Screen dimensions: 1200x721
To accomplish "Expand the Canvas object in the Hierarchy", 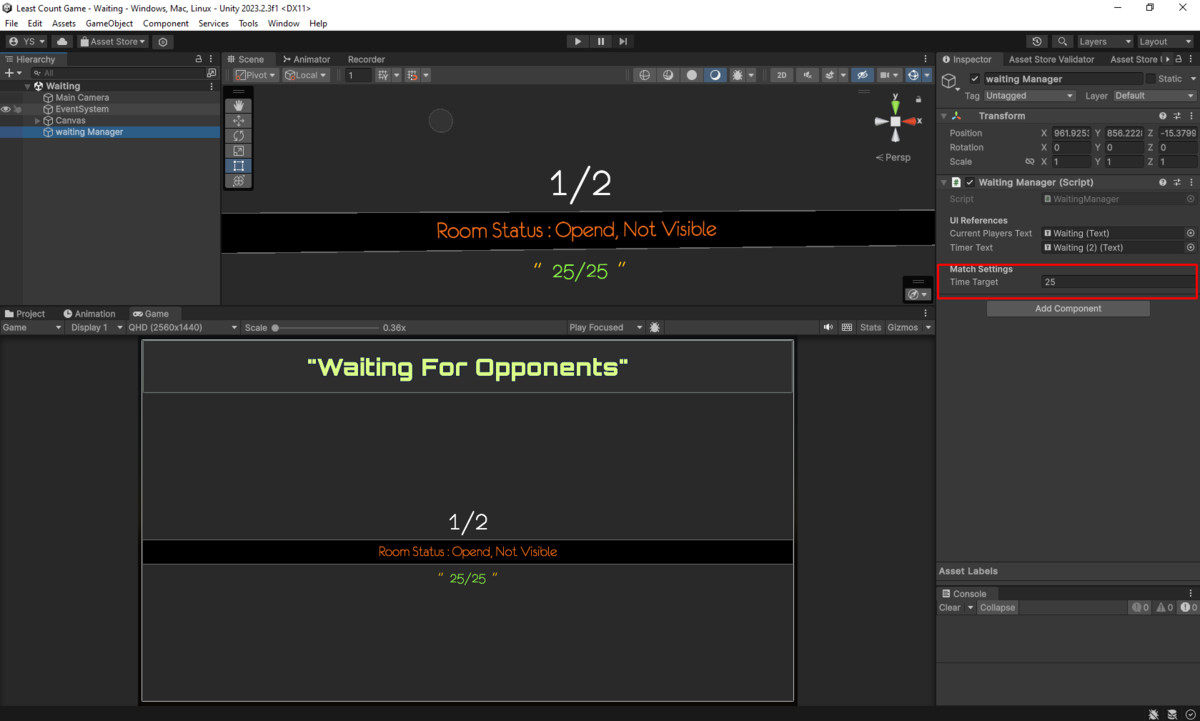I will coord(37,120).
